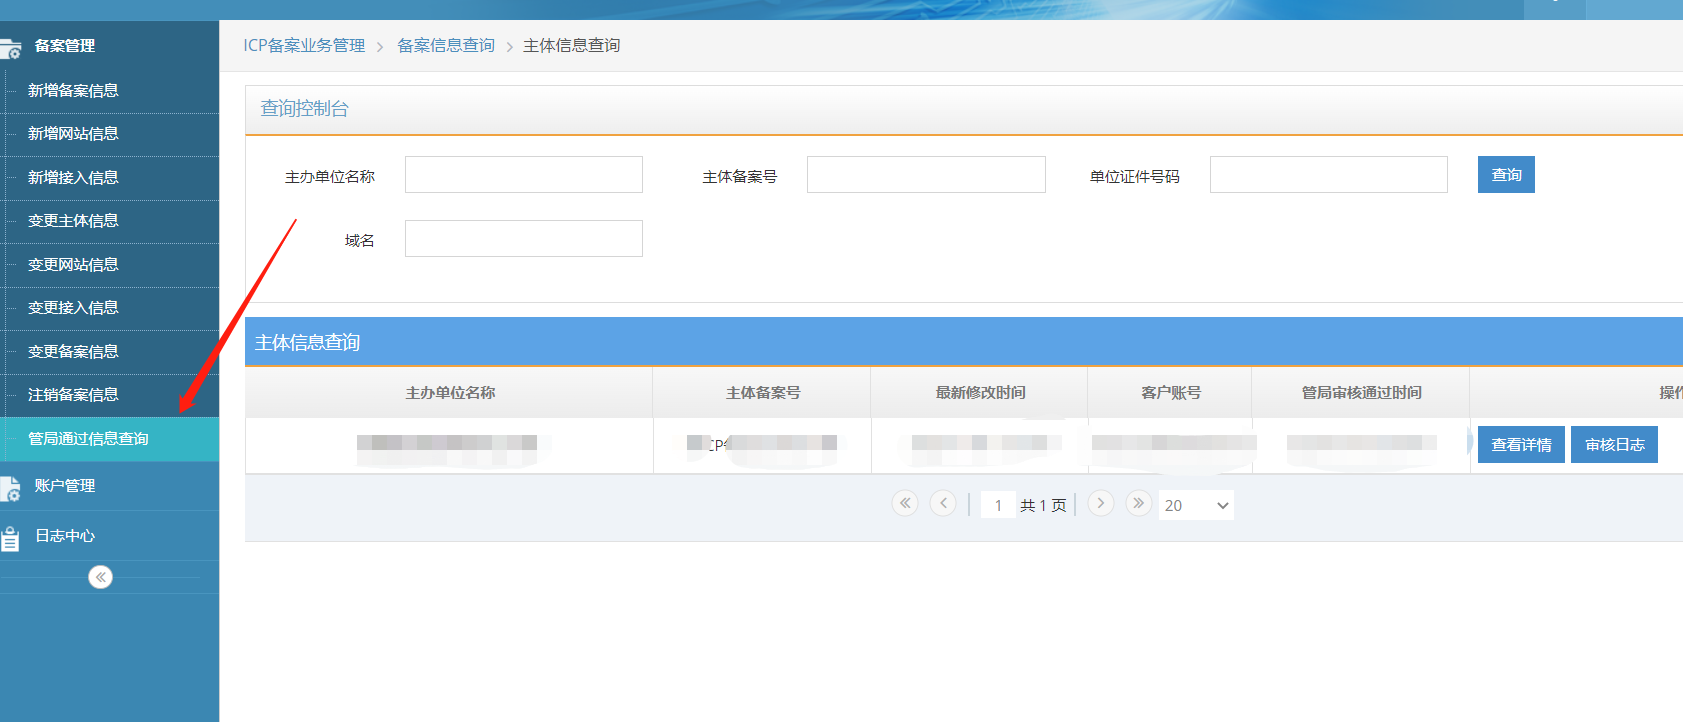Open the page size dropdown showing 20
The image size is (1683, 722).
(1196, 505)
